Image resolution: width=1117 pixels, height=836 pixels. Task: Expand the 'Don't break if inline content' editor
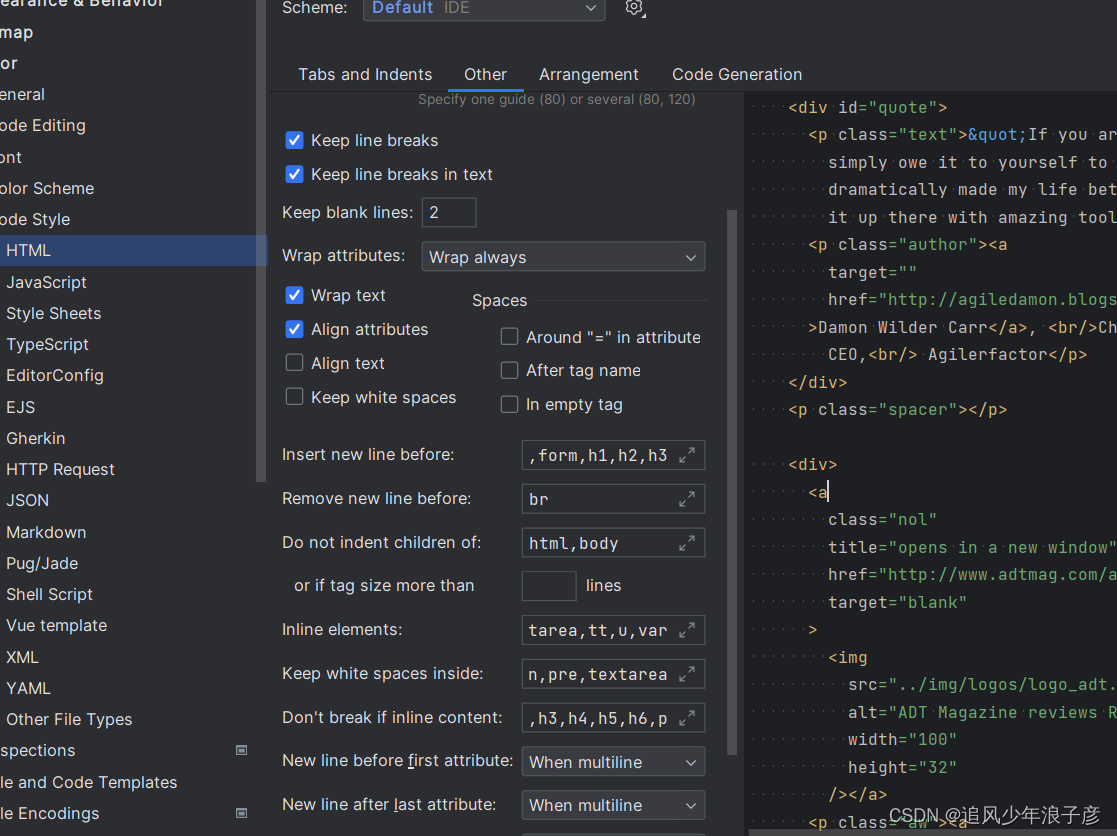687,717
